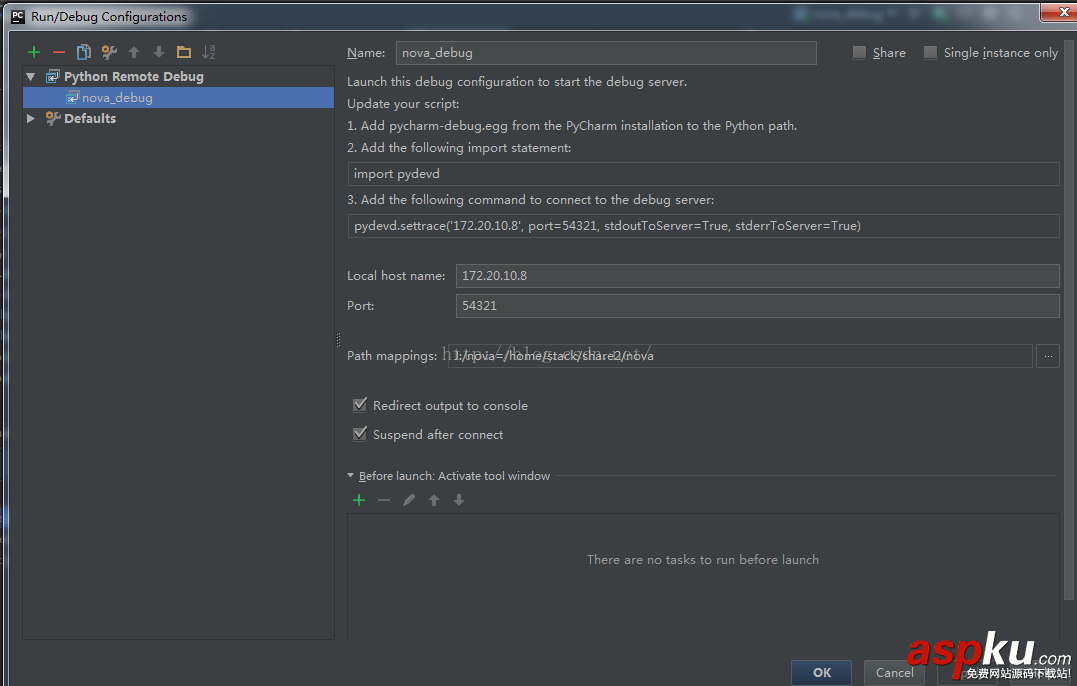Add a new run configuration
The image size is (1077, 686).
(33, 51)
